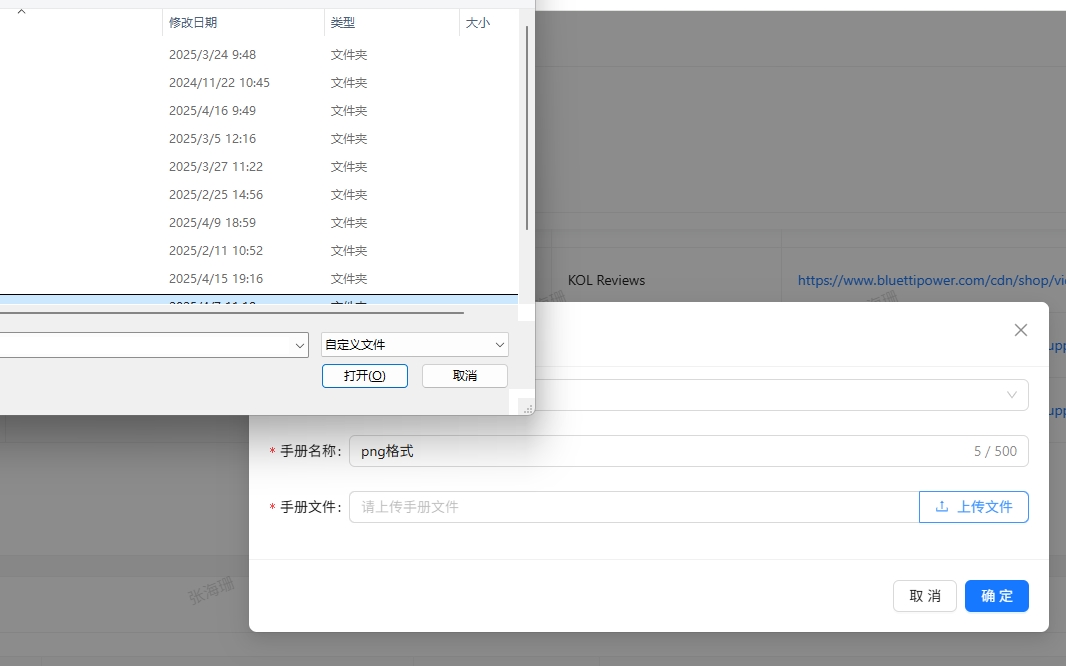Image resolution: width=1066 pixels, height=666 pixels.
Task: Select the folder modified 2025/3/24 9:48
Action: pos(259,54)
